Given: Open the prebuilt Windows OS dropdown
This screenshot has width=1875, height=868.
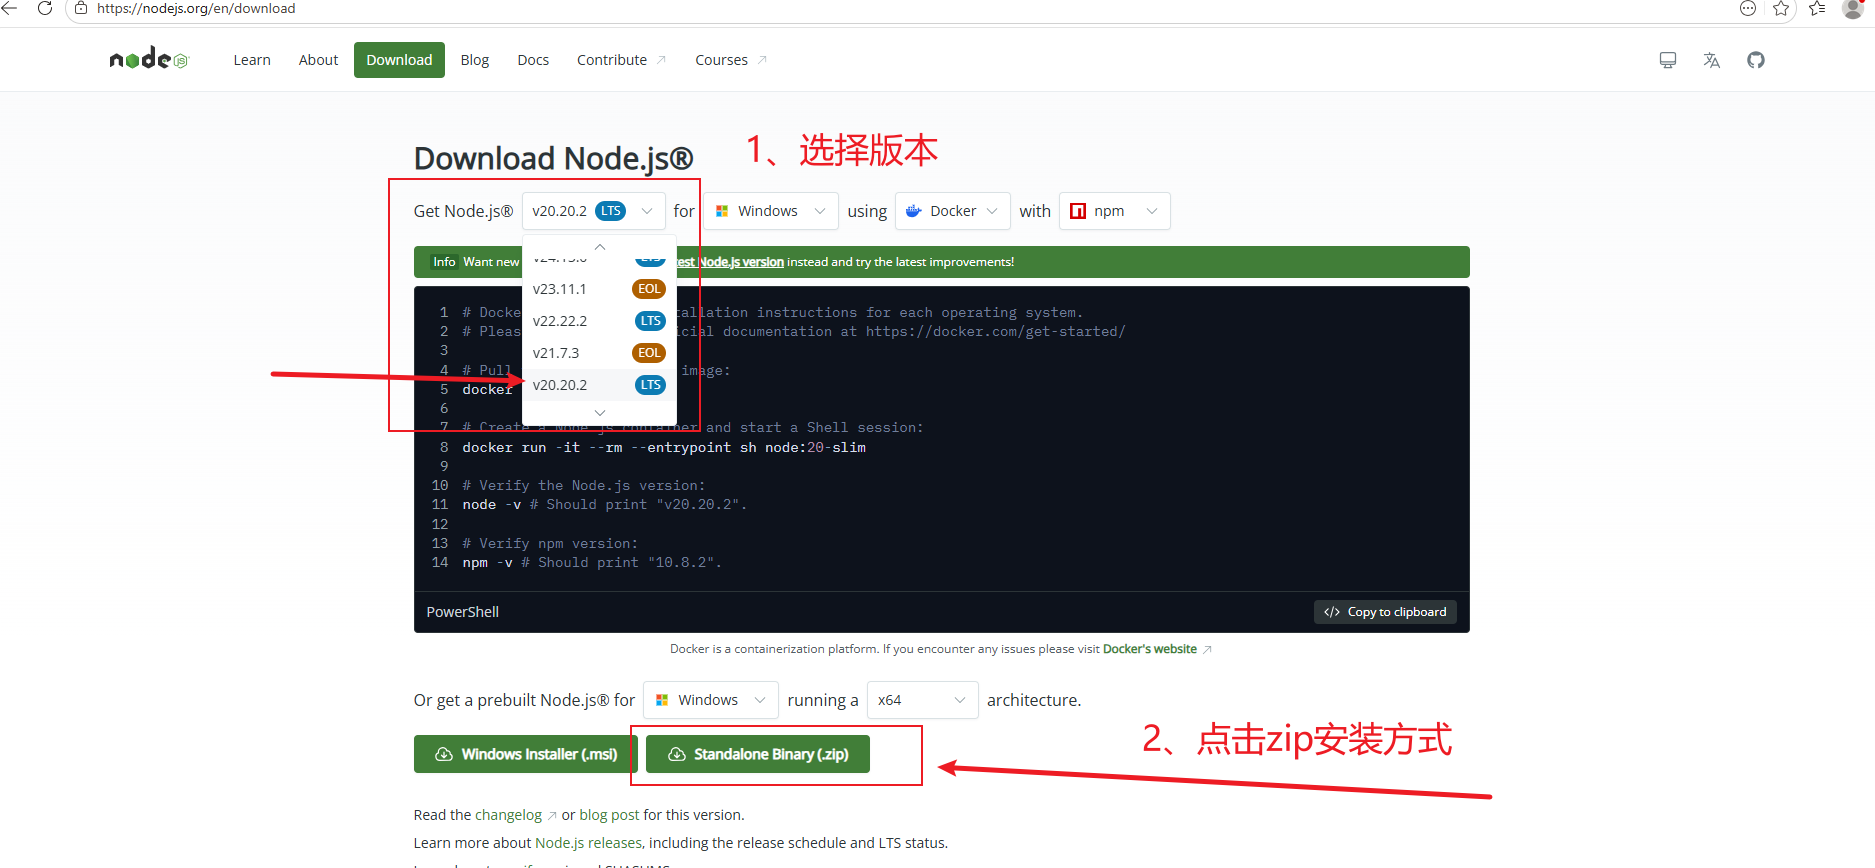Looking at the screenshot, I should point(711,700).
